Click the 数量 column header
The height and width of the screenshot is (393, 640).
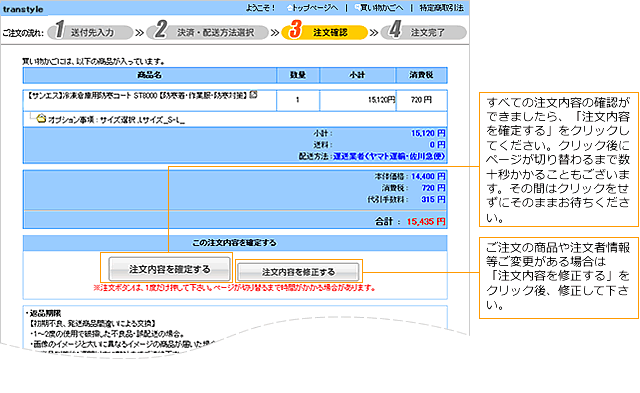click(x=298, y=75)
